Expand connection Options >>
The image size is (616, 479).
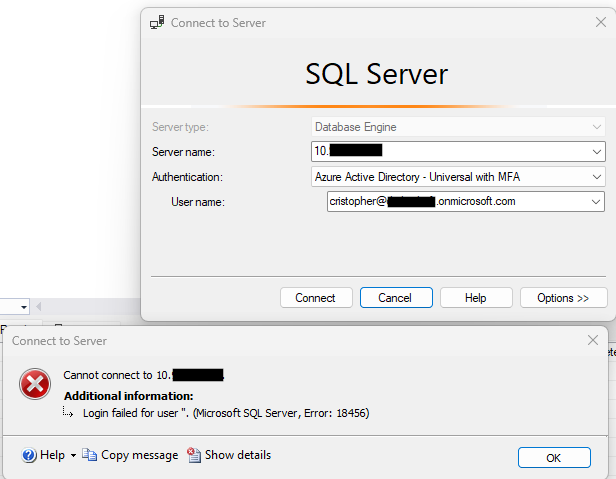pos(563,298)
